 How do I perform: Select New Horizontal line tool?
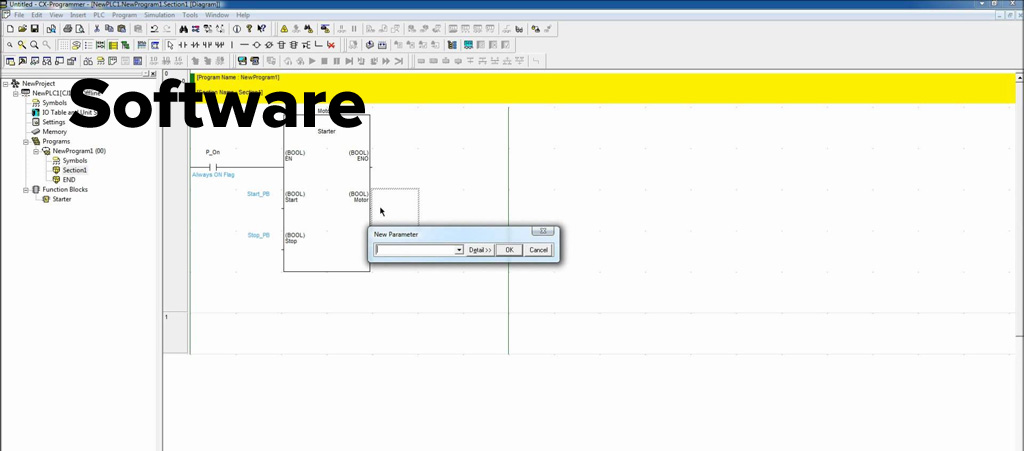(244, 45)
